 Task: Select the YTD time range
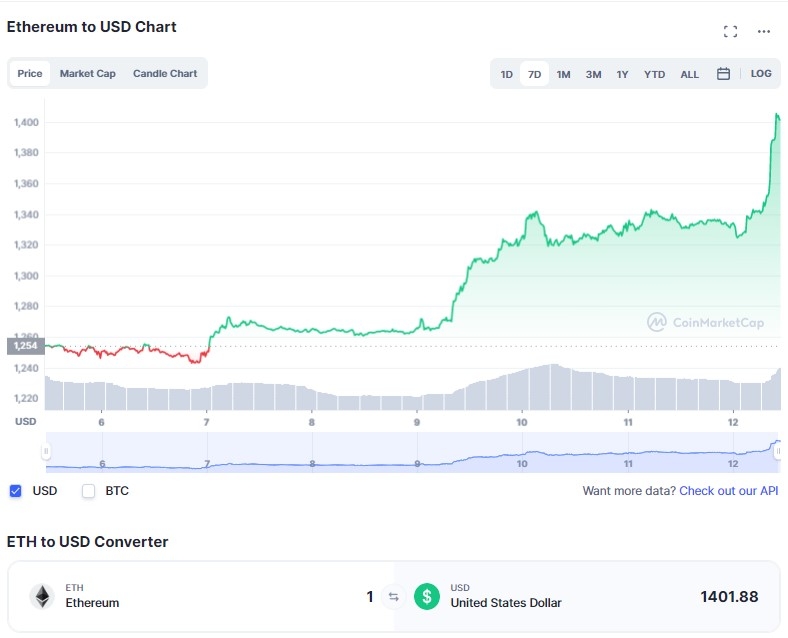click(654, 74)
